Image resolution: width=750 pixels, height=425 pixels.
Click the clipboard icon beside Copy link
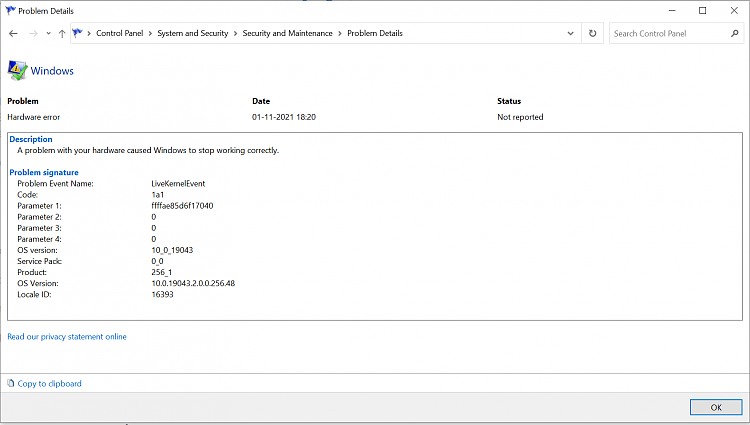[11, 383]
